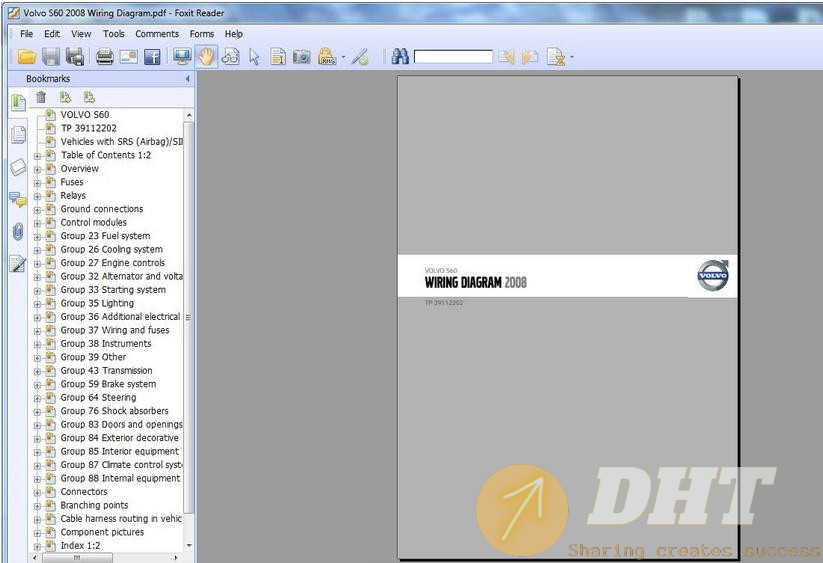Click the sign/pen with green check icon
Screen dimensions: 823x563
(360, 57)
